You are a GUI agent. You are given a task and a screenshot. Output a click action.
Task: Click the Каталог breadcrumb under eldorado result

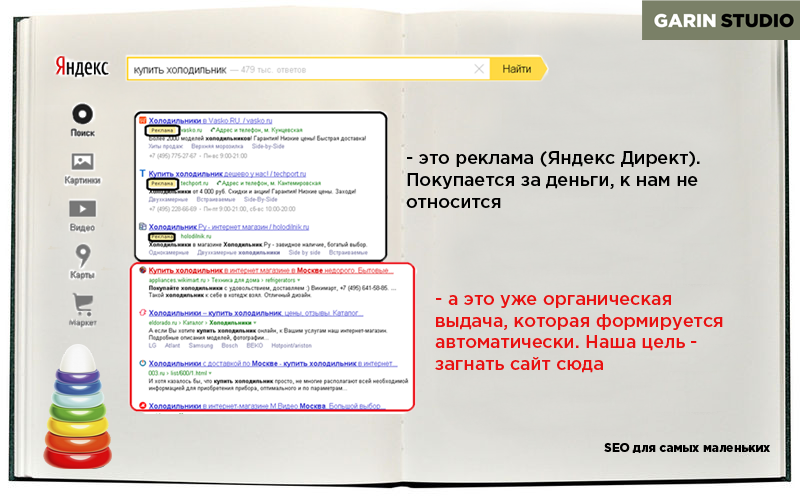pos(193,323)
